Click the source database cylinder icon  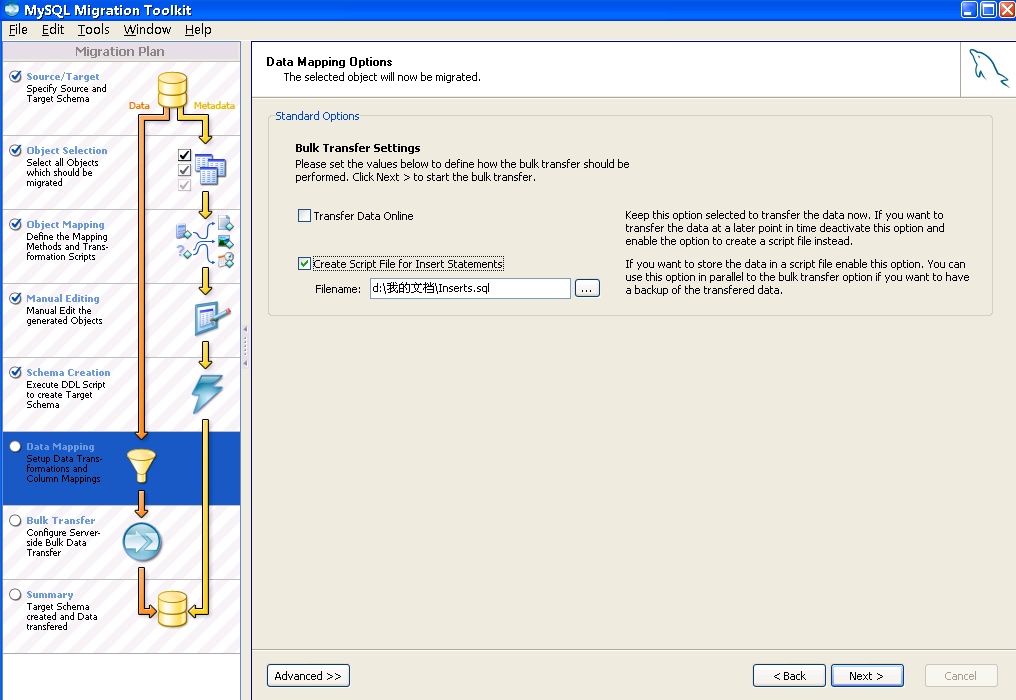pyautogui.click(x=172, y=89)
